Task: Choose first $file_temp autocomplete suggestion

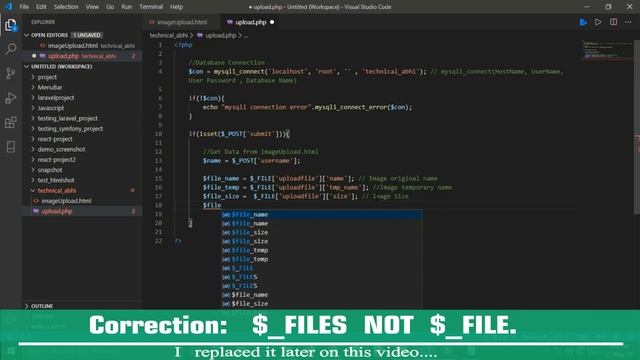Action: point(322,250)
